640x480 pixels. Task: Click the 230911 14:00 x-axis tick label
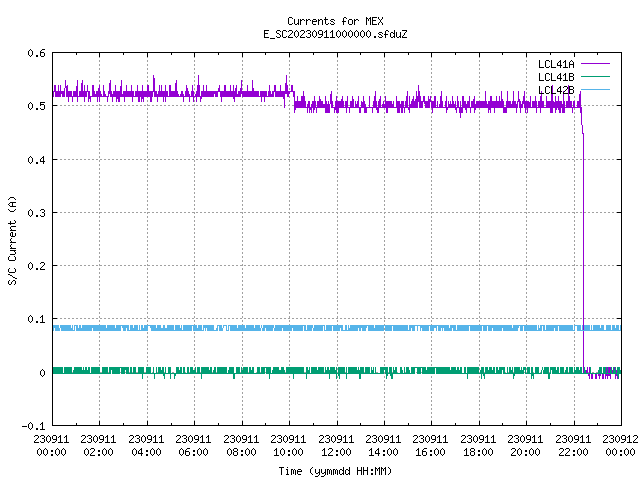tap(383, 446)
